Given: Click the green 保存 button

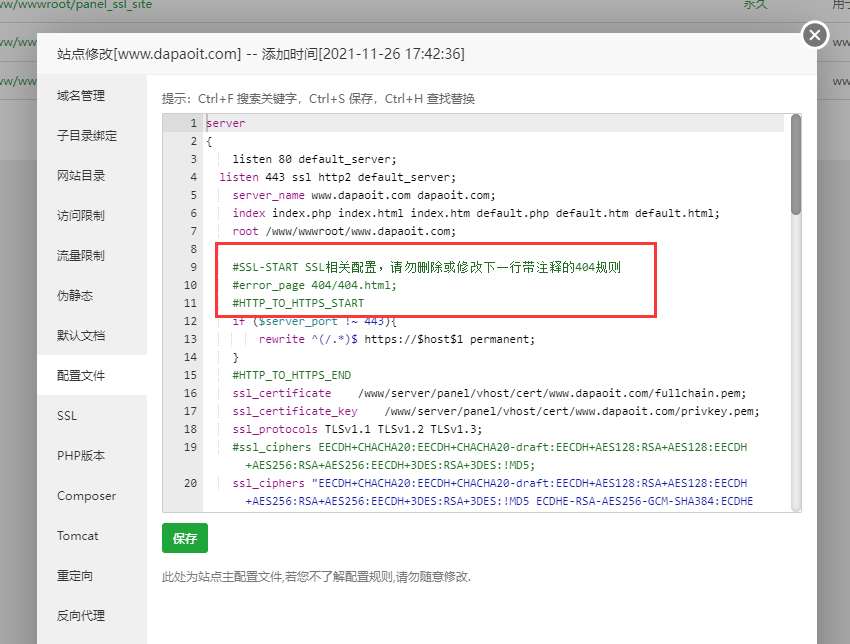Looking at the screenshot, I should click(x=185, y=538).
